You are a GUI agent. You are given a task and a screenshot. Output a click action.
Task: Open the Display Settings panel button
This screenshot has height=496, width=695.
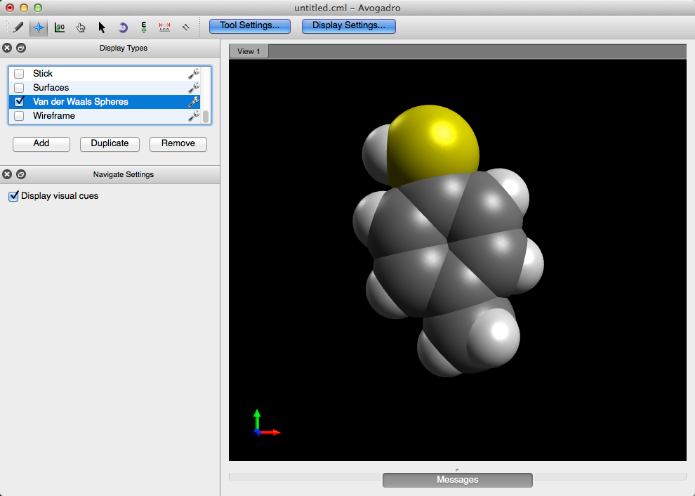[x=348, y=25]
